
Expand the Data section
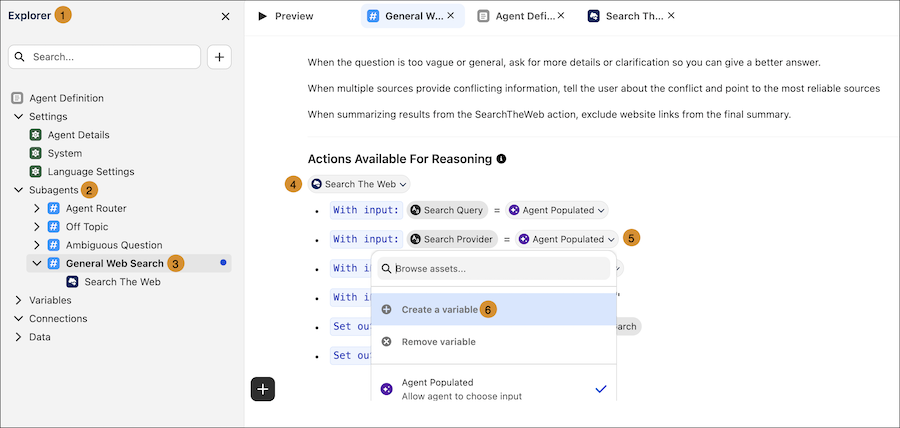click(18, 337)
